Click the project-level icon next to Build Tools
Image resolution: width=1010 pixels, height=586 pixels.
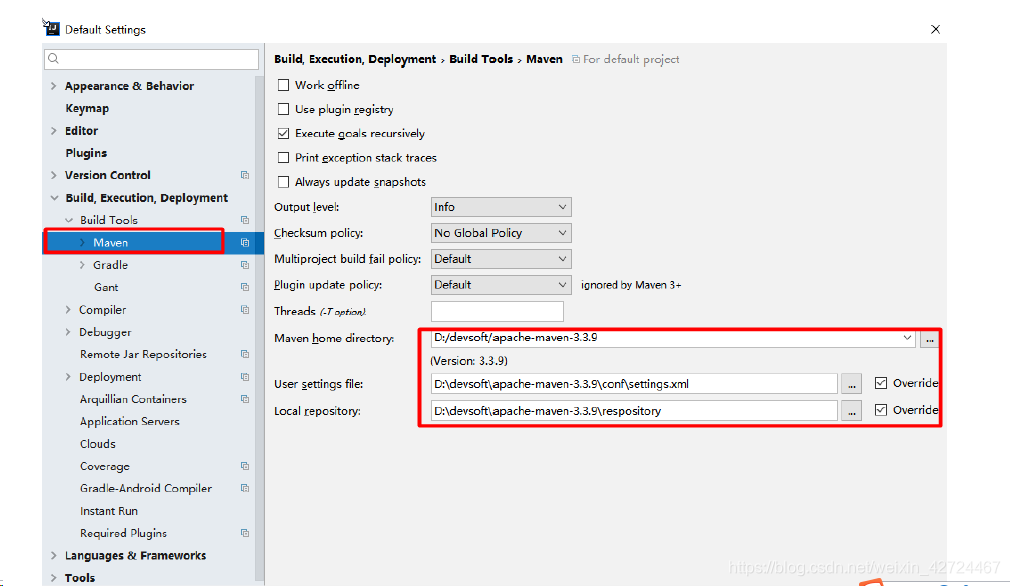point(245,220)
